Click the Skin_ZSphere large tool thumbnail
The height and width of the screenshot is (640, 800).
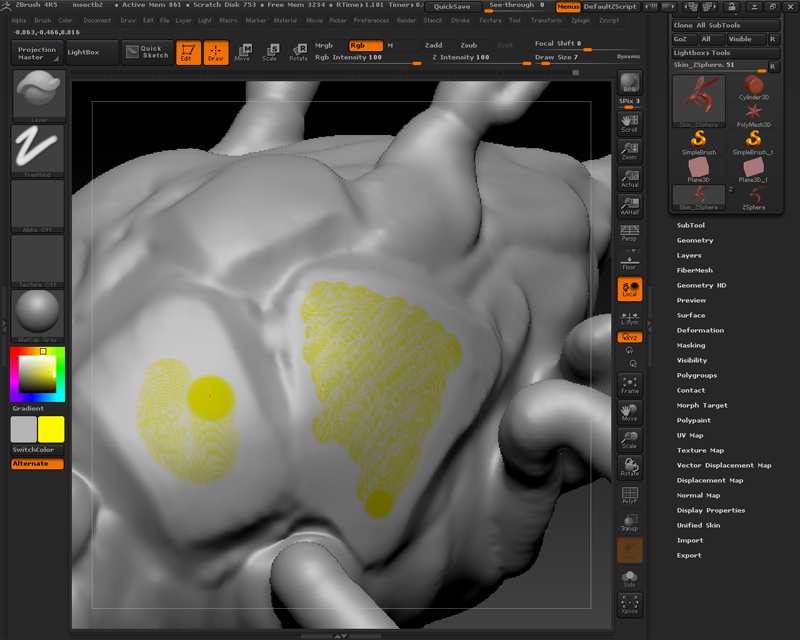pos(698,101)
